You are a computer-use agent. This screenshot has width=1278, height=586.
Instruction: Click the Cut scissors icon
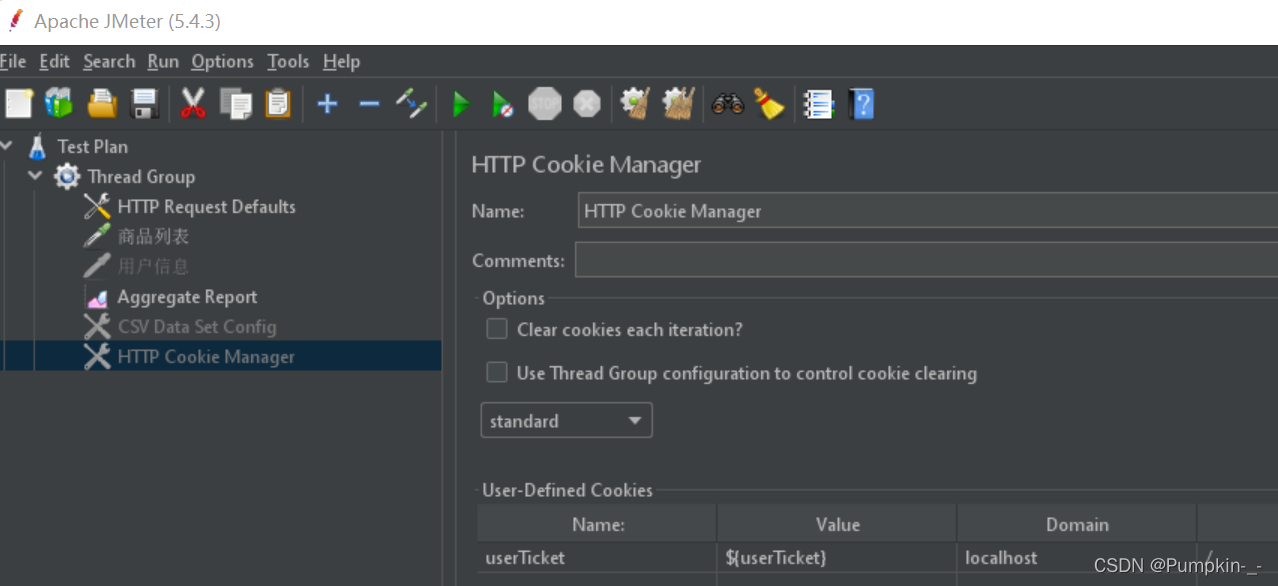[x=193, y=103]
